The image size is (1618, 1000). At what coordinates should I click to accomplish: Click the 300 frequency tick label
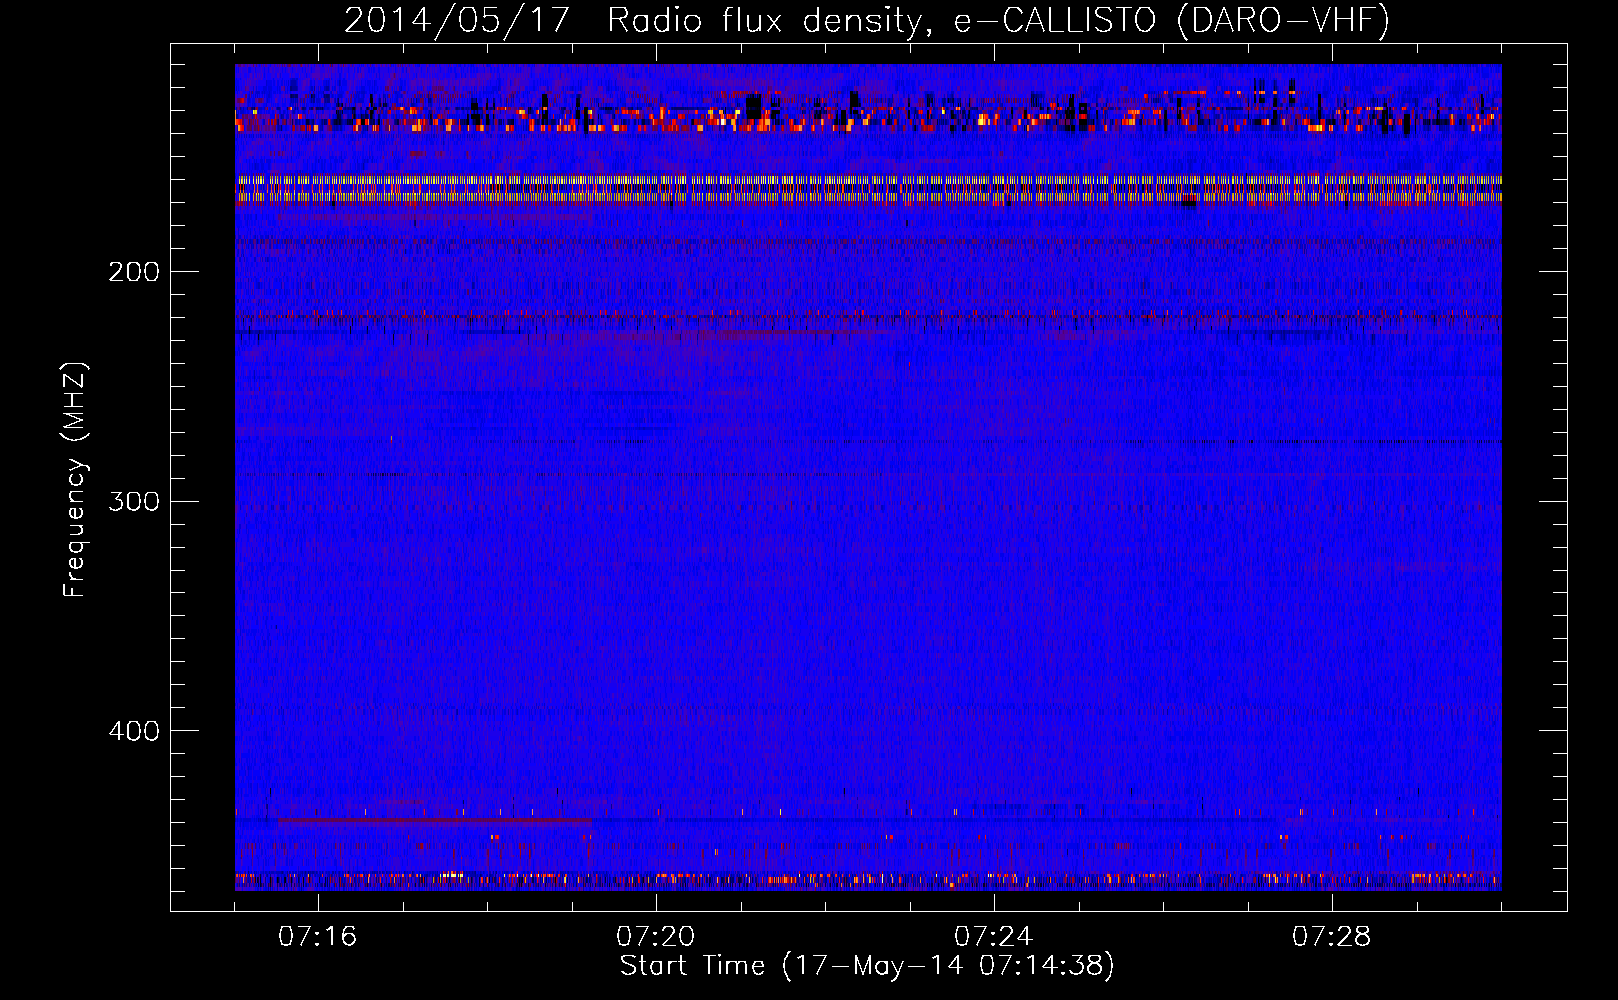pos(134,501)
